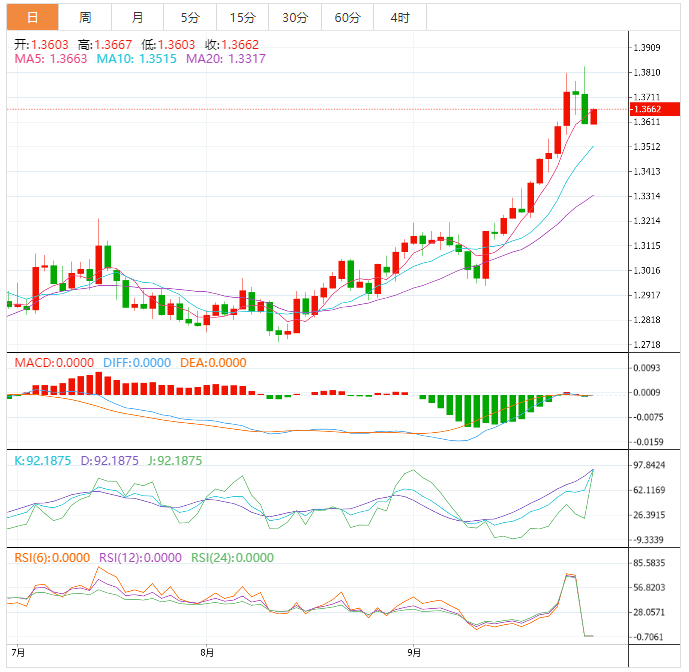Click the MACD:0.0000 indicator label
This screenshot has height=672, width=689.
54,363
